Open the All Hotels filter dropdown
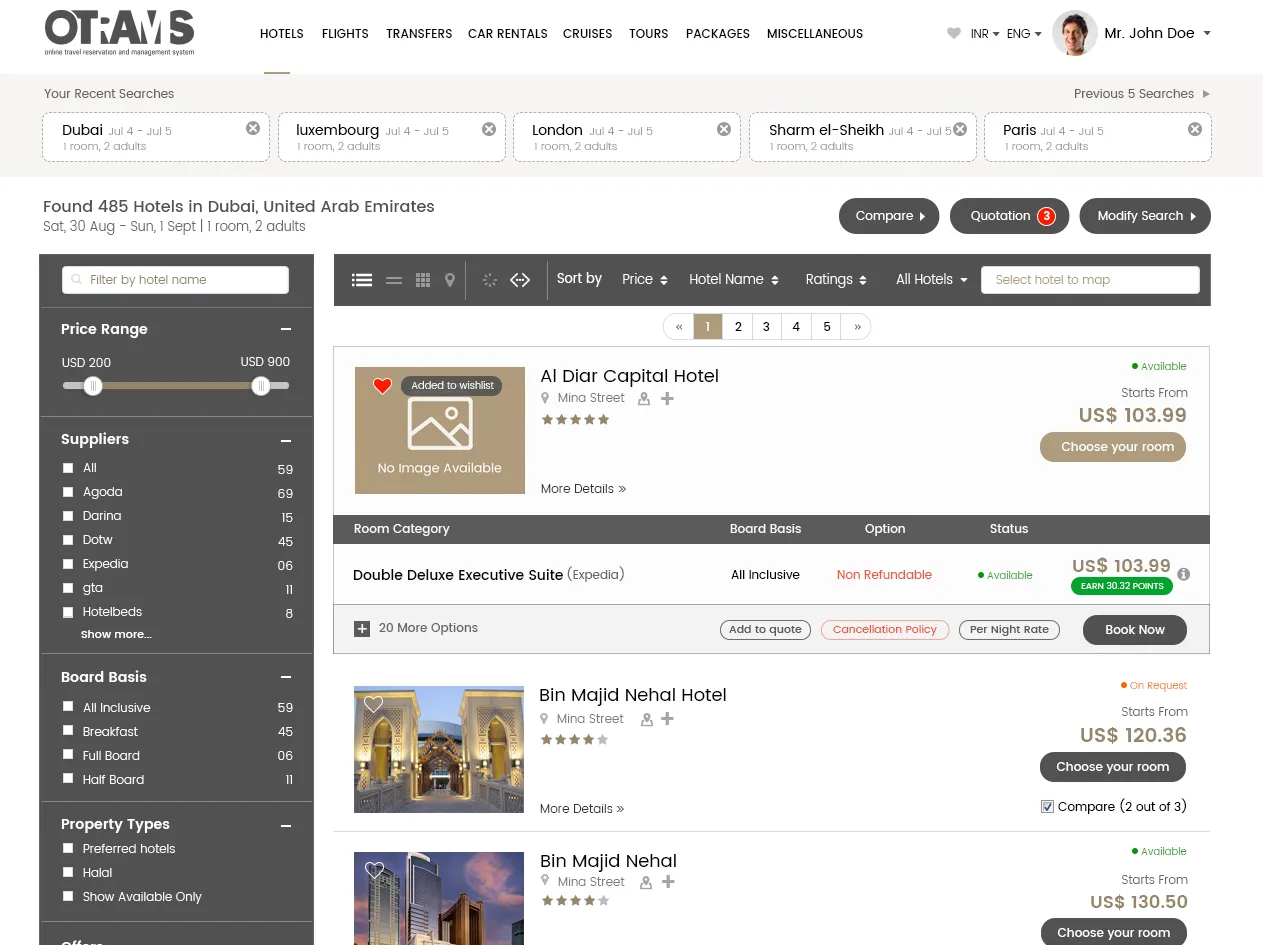Image resolution: width=1263 pixels, height=945 pixels. click(x=931, y=280)
